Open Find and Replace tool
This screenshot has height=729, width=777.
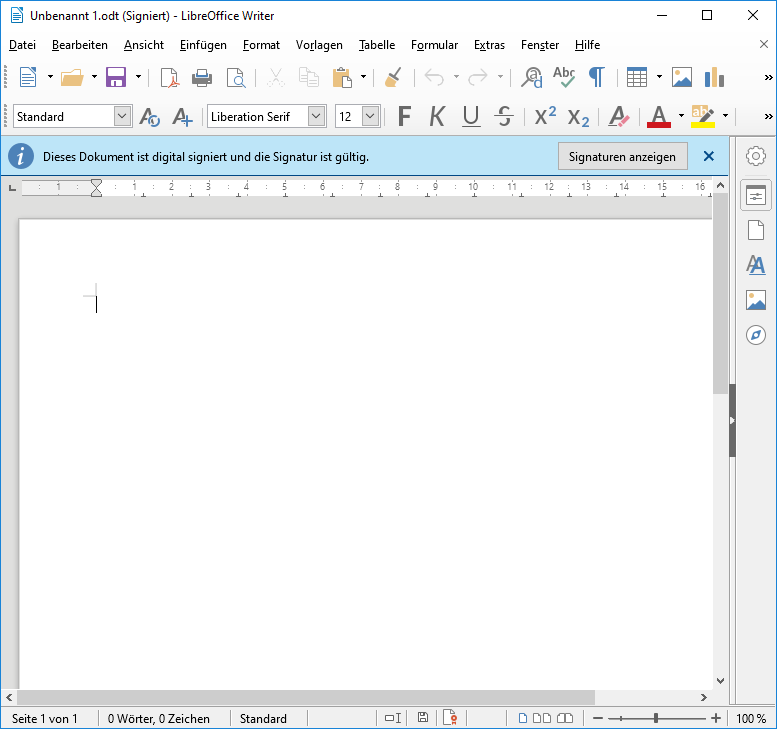(532, 77)
